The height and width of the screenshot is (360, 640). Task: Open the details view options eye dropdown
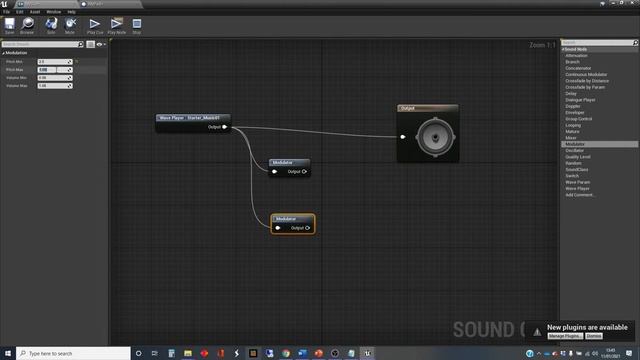point(100,44)
